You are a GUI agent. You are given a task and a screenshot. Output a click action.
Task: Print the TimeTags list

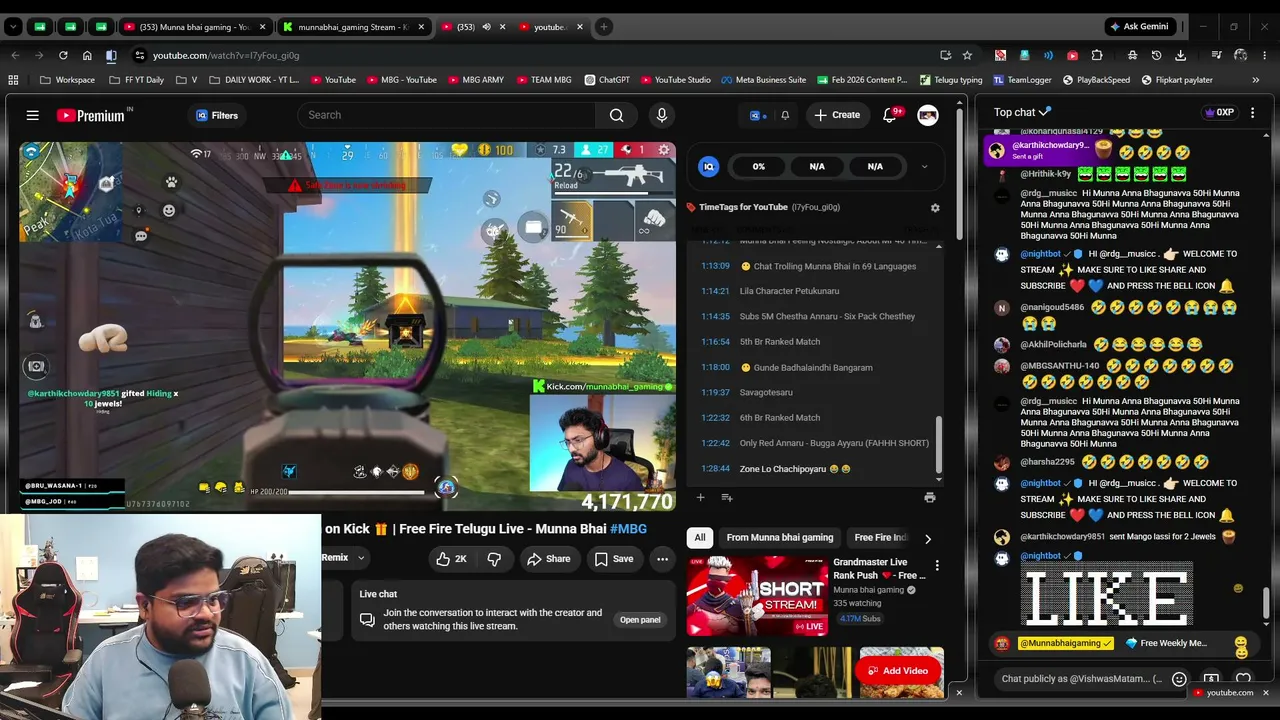[x=929, y=497]
